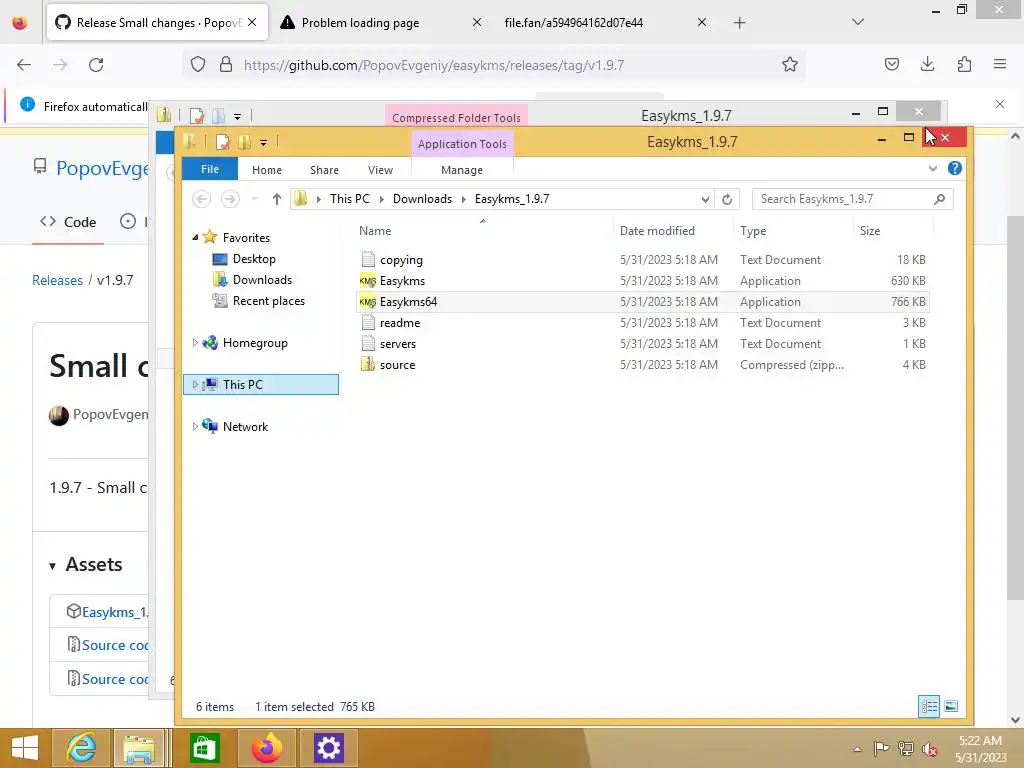Screen dimensions: 1024x768
Task: Go forward in Explorer history
Action: (x=230, y=199)
